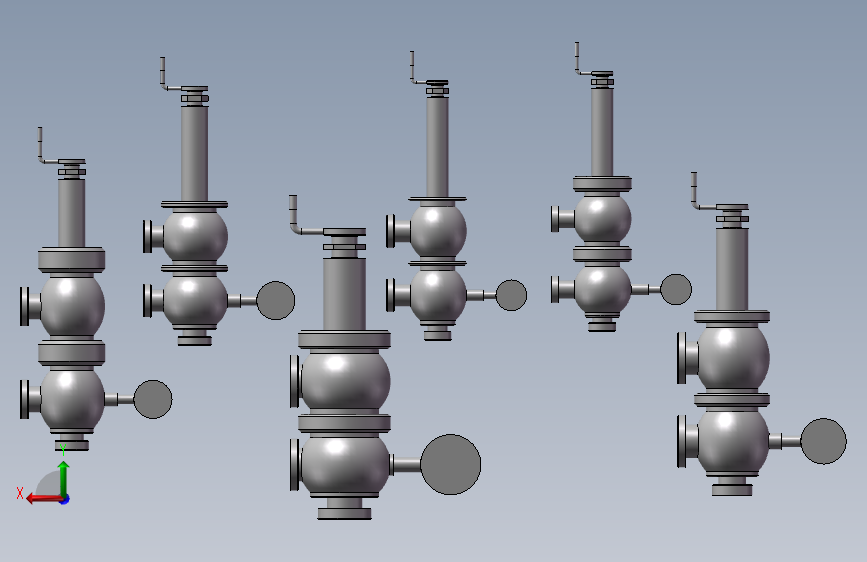The image size is (867, 562).
Task: Click the blue Z axis ball of the triad
Action: [65, 500]
